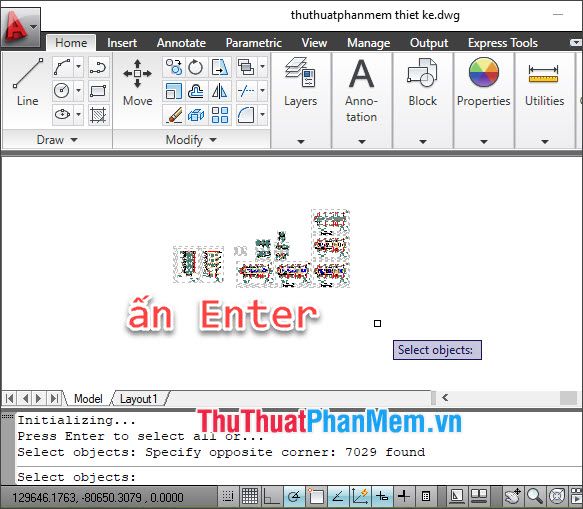Screen dimensions: 583x509
Task: Open the Zoom magnifier in status bar
Action: click(x=535, y=496)
